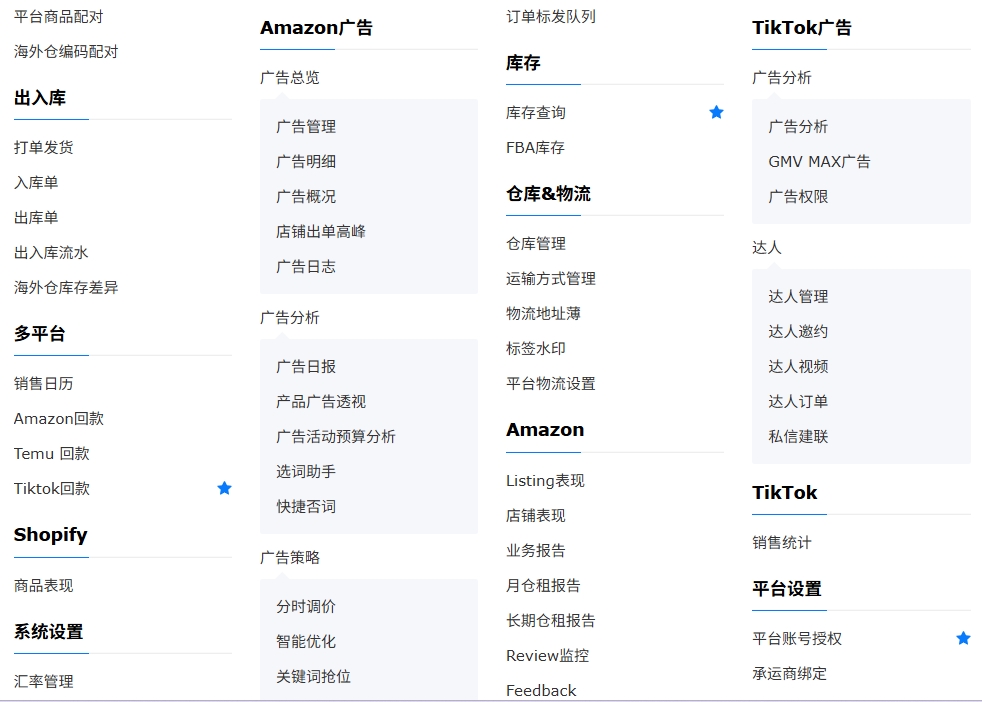
Task: Open Amazon 广告管理
Action: coord(306,126)
